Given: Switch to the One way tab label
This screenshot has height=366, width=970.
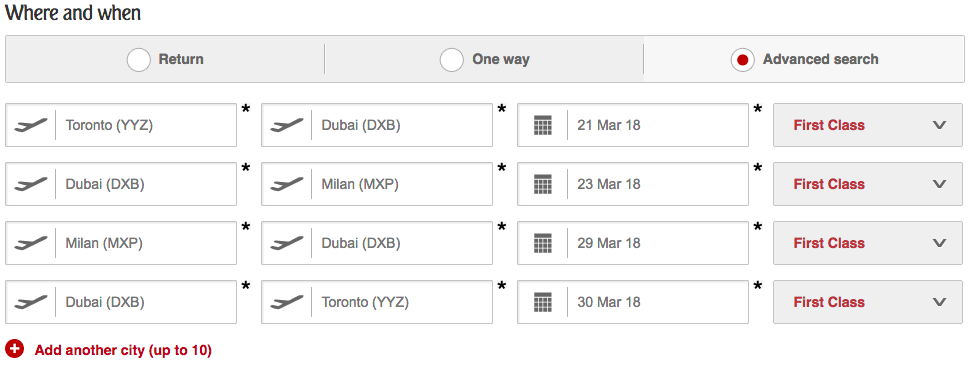Looking at the screenshot, I should pos(501,59).
